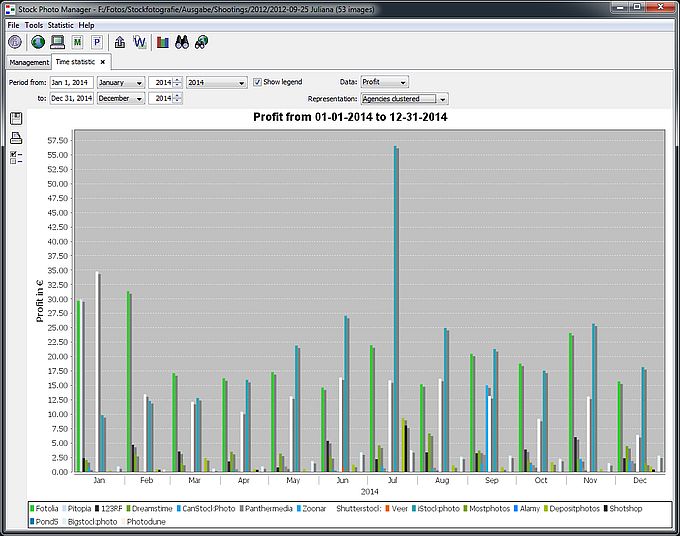
Task: Click the 'Profit in €' y-axis label
Action: coord(40,301)
